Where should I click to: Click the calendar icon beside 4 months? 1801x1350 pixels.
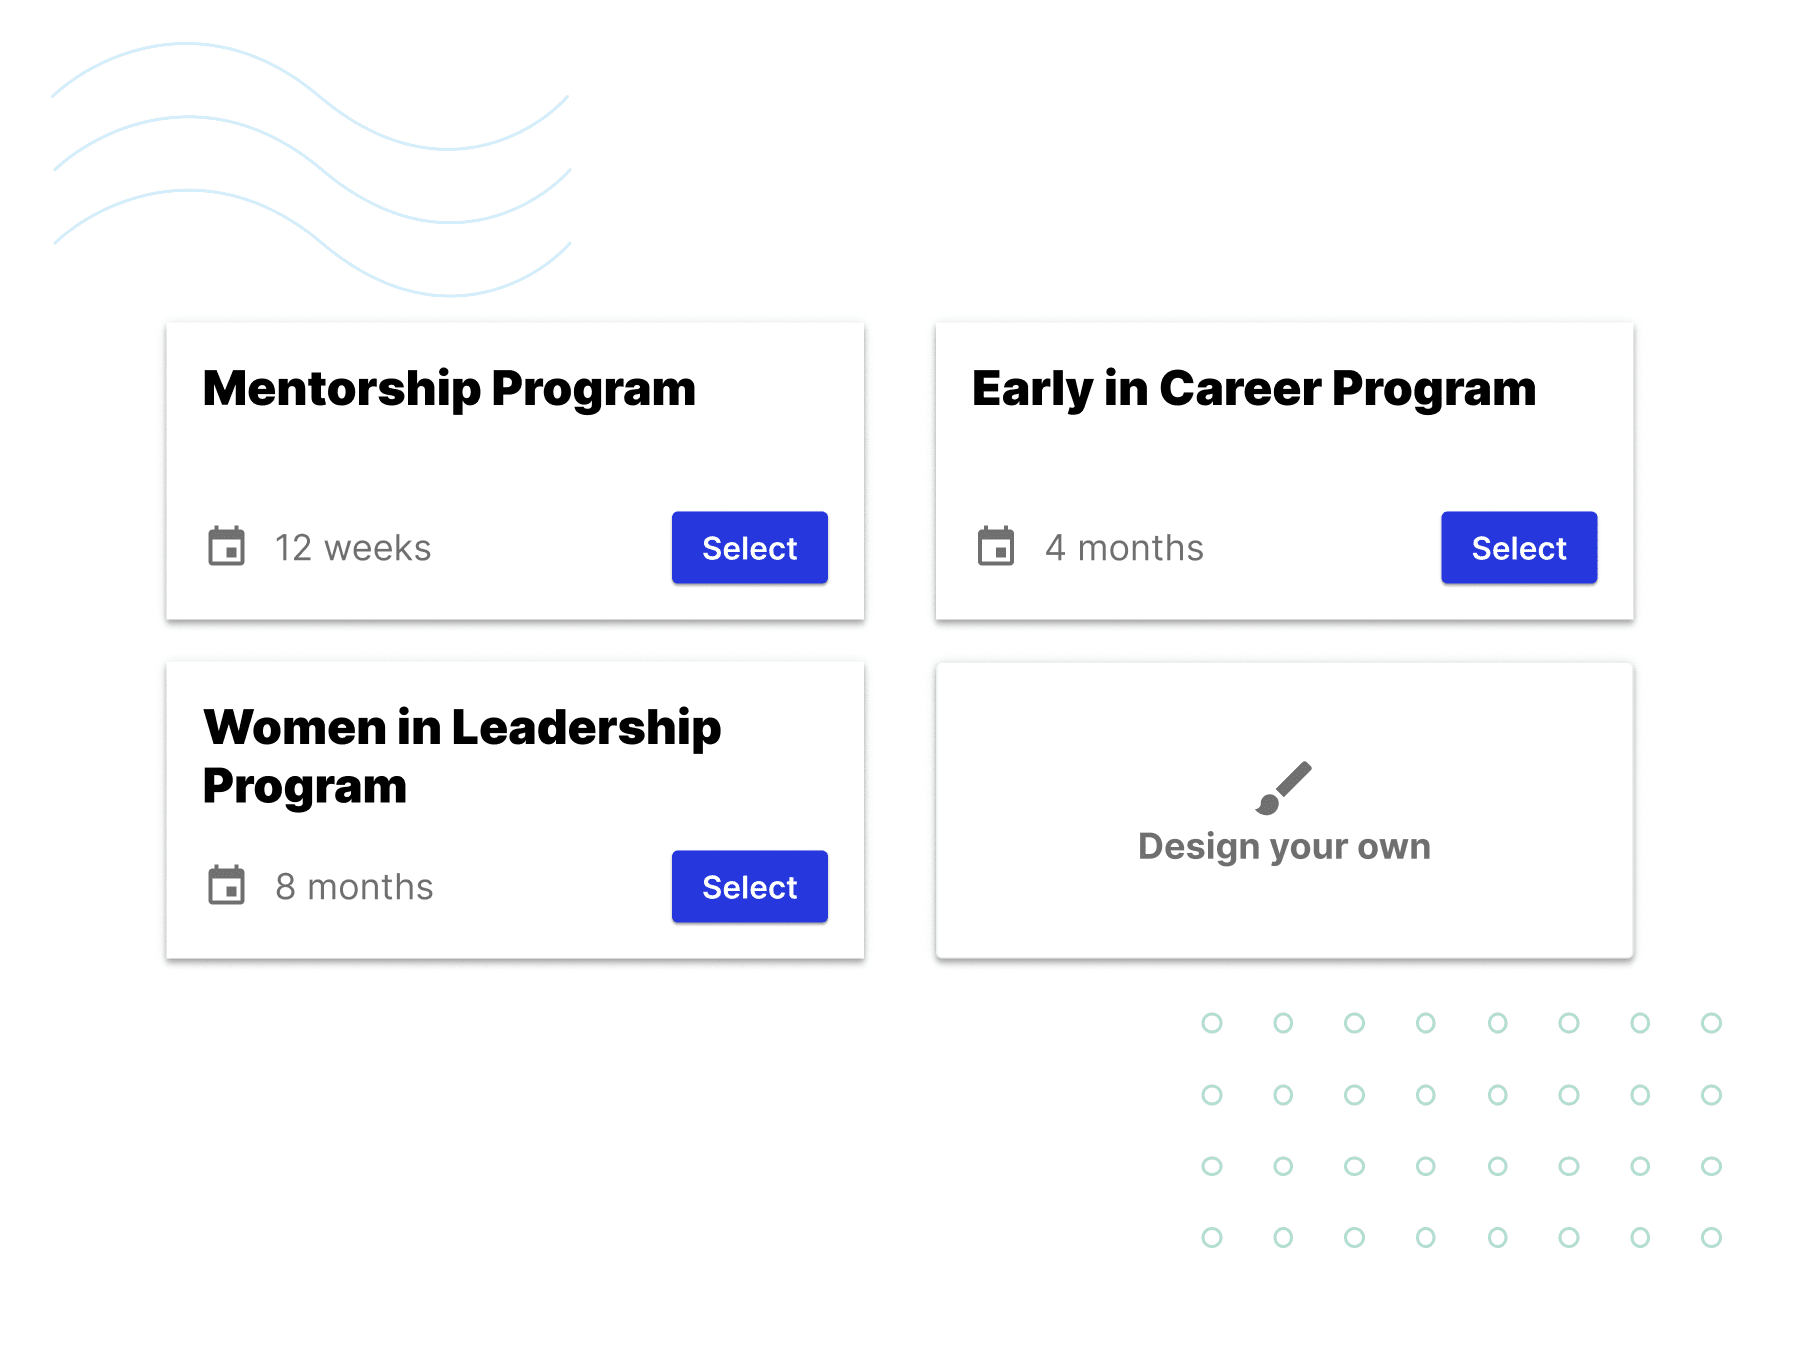tap(998, 547)
